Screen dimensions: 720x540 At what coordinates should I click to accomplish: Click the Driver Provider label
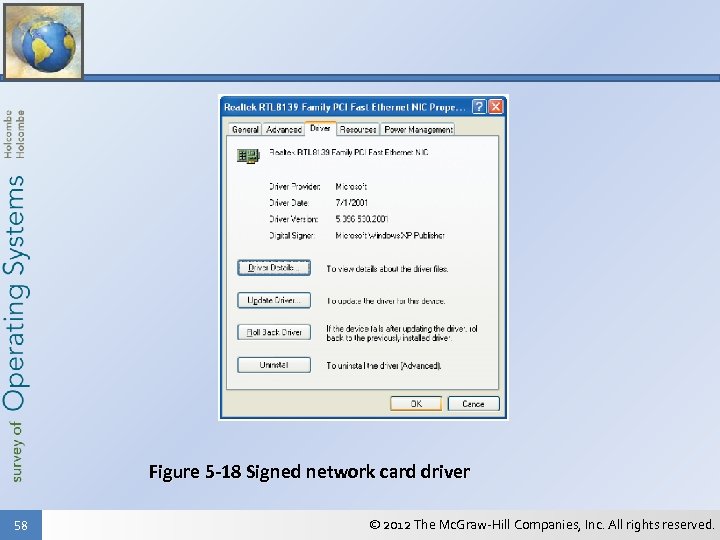(x=295, y=186)
